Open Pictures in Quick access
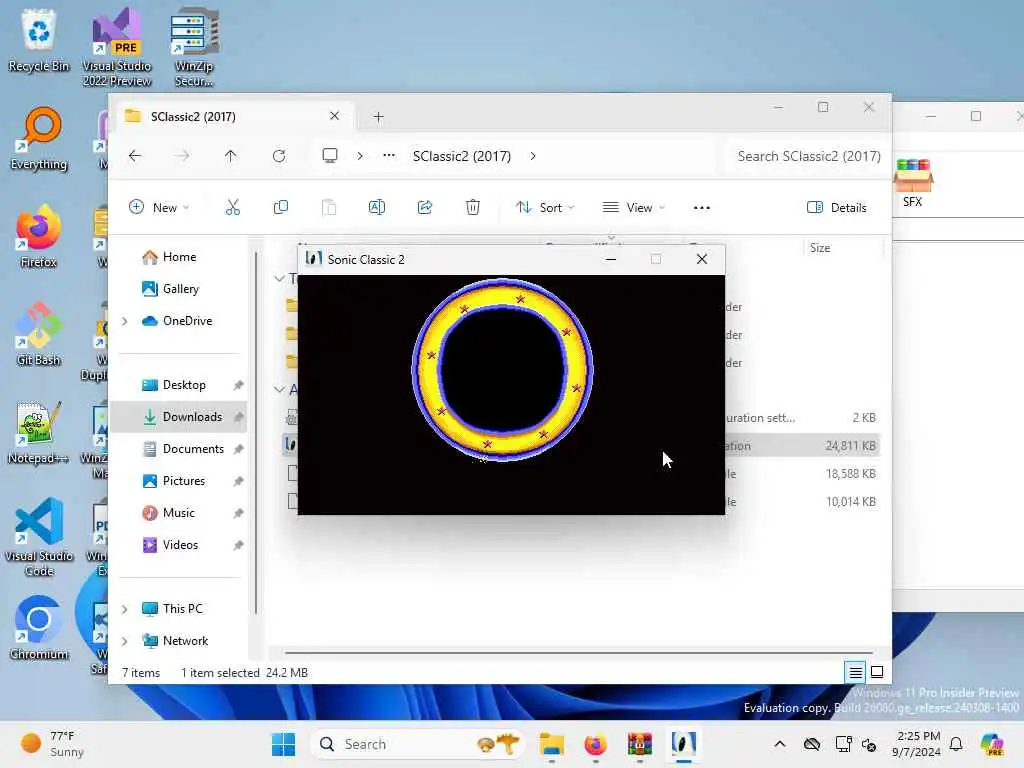Image resolution: width=1024 pixels, height=768 pixels. pos(181,481)
